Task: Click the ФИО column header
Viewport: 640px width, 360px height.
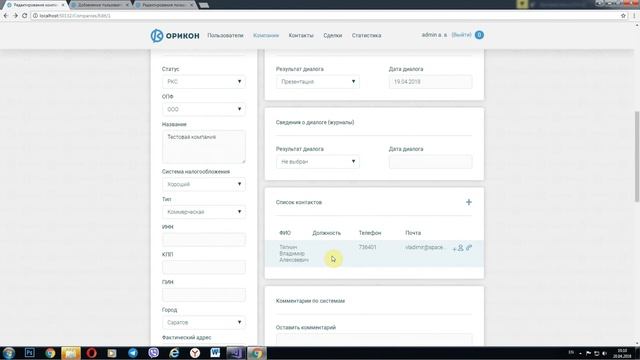Action: click(285, 233)
